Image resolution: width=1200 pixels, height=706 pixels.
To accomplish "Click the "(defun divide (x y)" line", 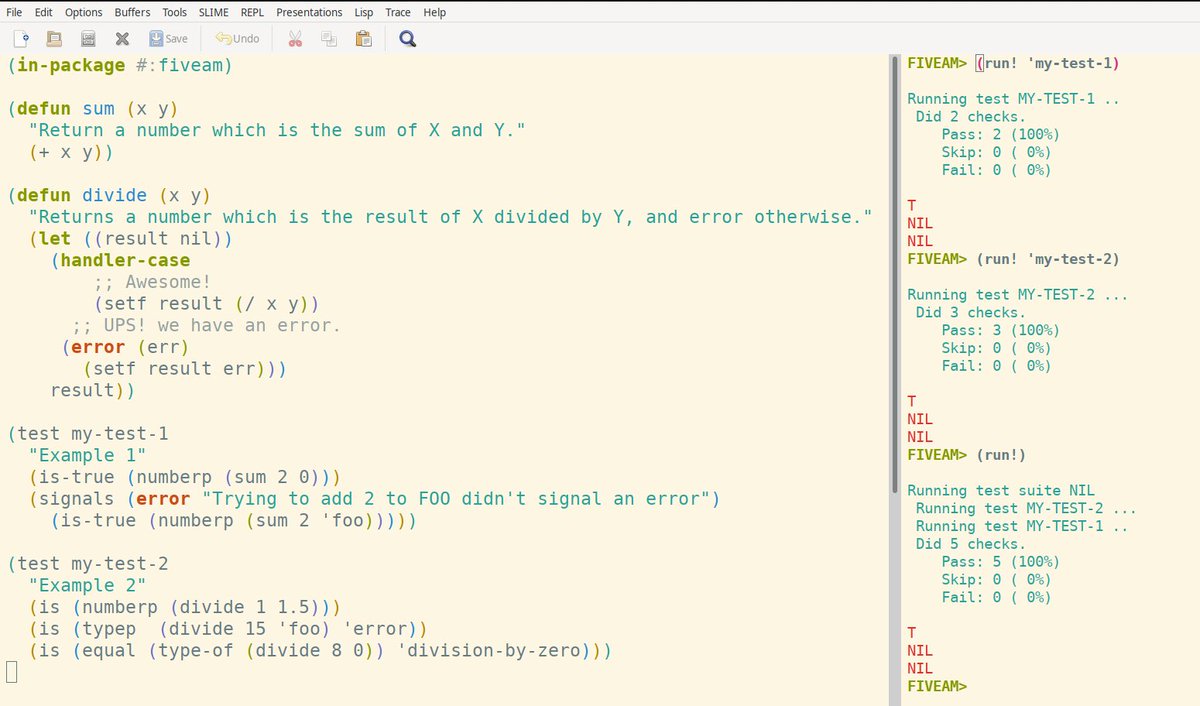I will click(109, 196).
